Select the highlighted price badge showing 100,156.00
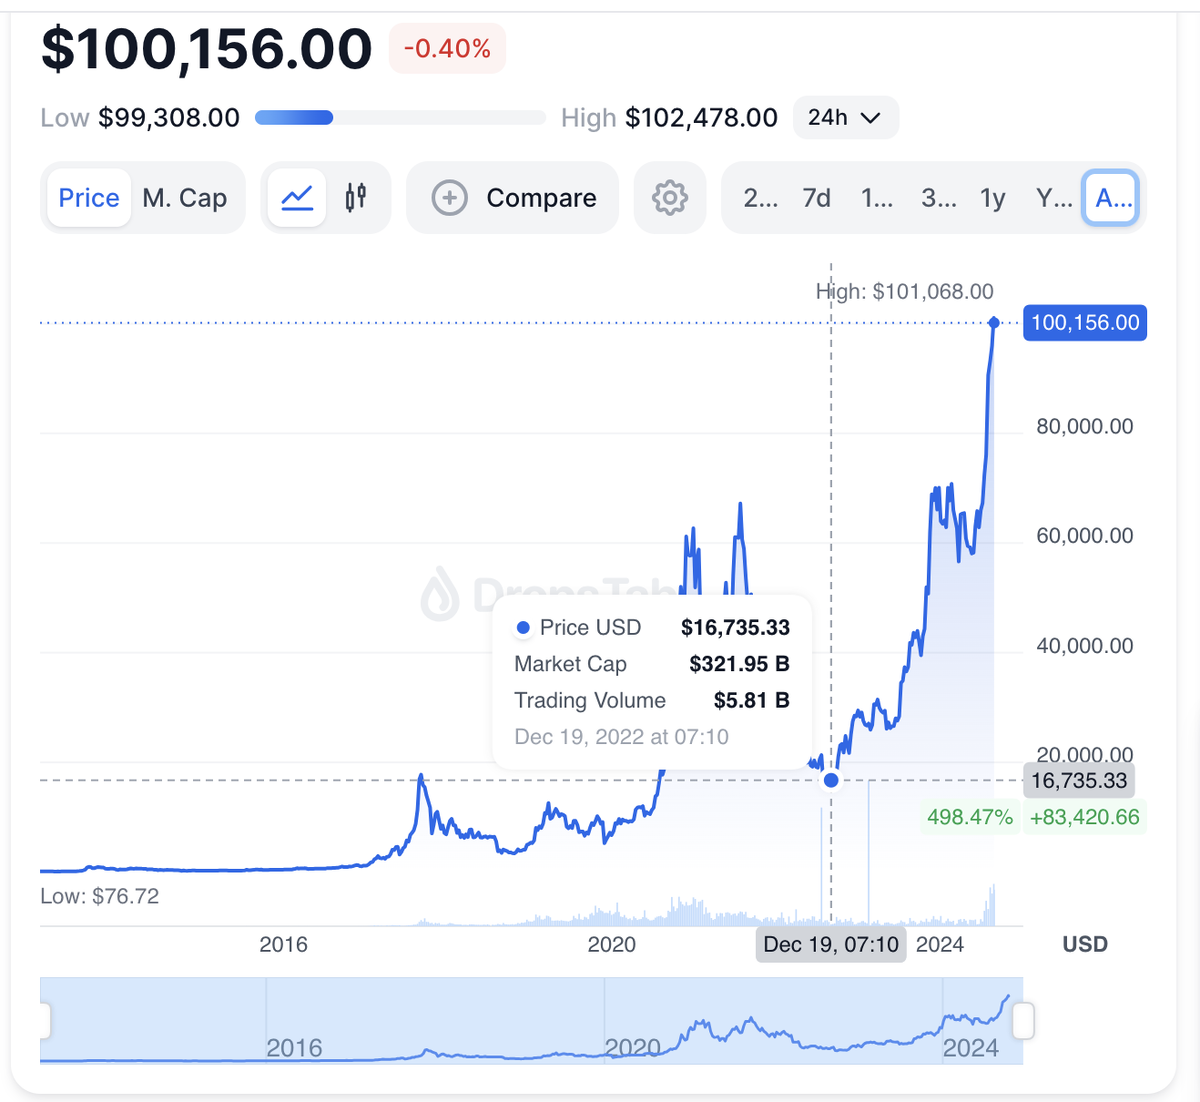 1084,322
